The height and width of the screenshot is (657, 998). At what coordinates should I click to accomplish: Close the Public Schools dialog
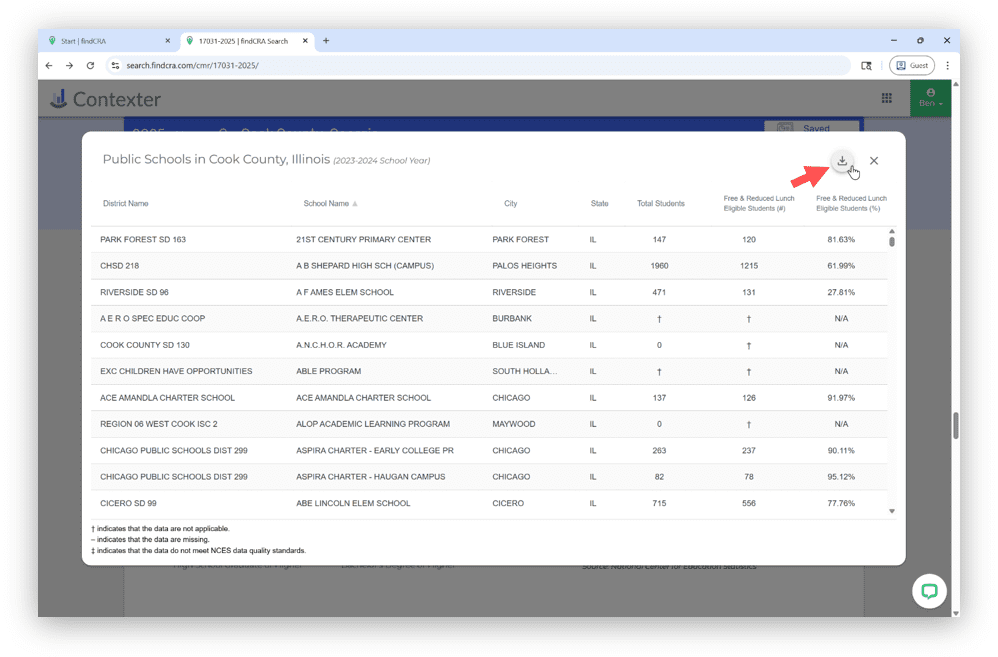[x=874, y=161]
